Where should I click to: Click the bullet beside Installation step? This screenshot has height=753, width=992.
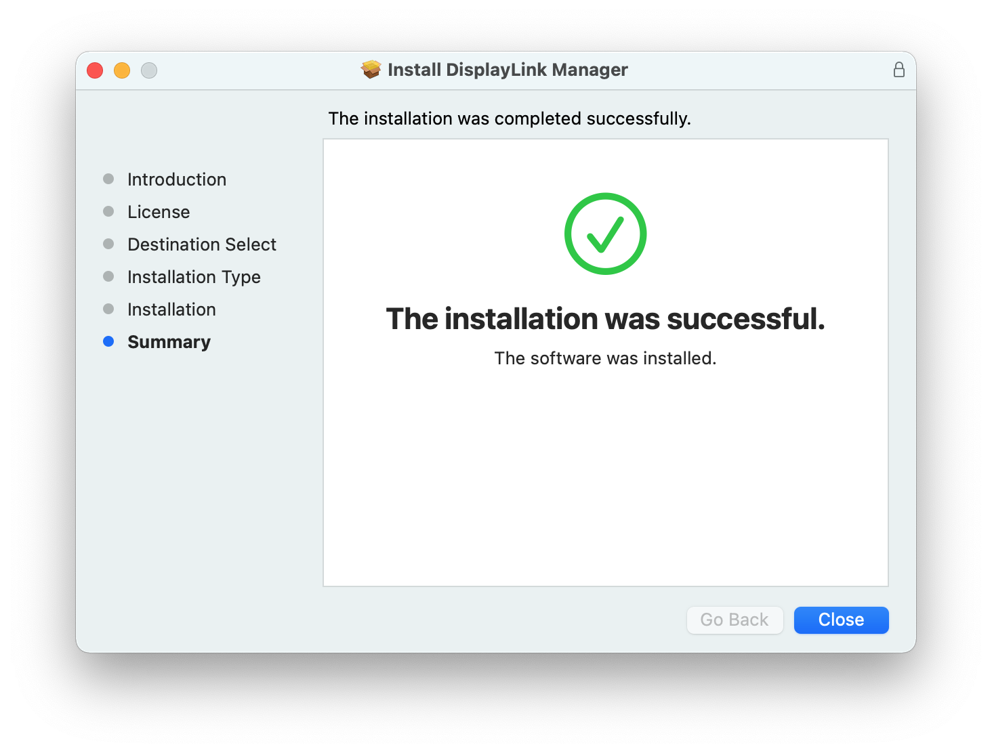[107, 309]
